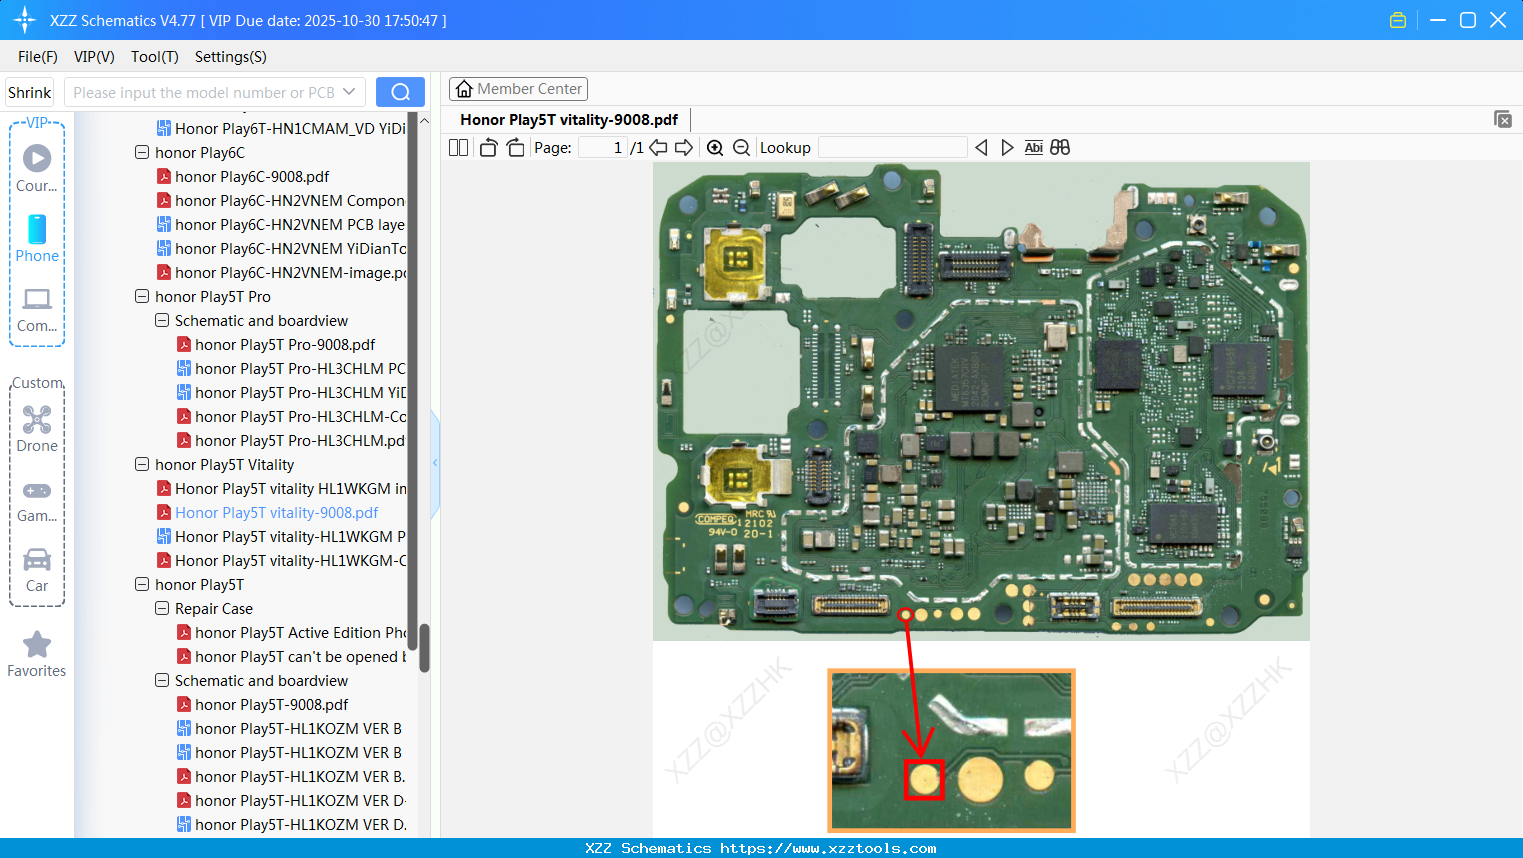The width and height of the screenshot is (1523, 858).
Task: Open honor Play5T Active Edition repair case
Action: point(291,633)
